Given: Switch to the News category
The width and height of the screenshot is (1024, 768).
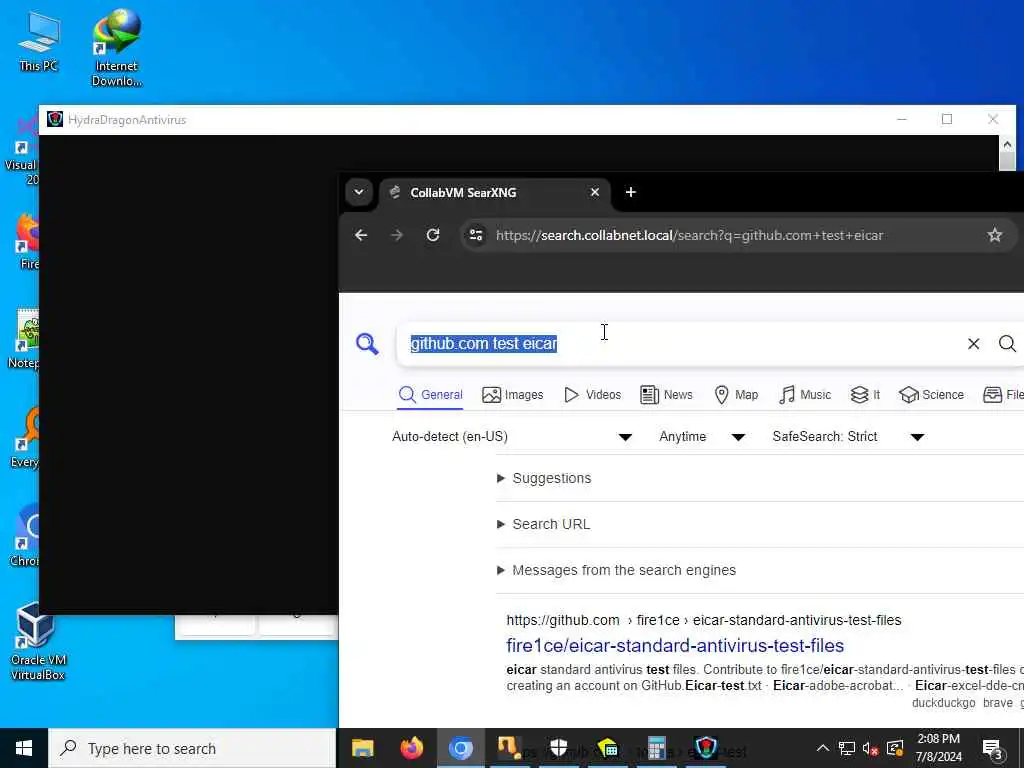Looking at the screenshot, I should pos(666,394).
